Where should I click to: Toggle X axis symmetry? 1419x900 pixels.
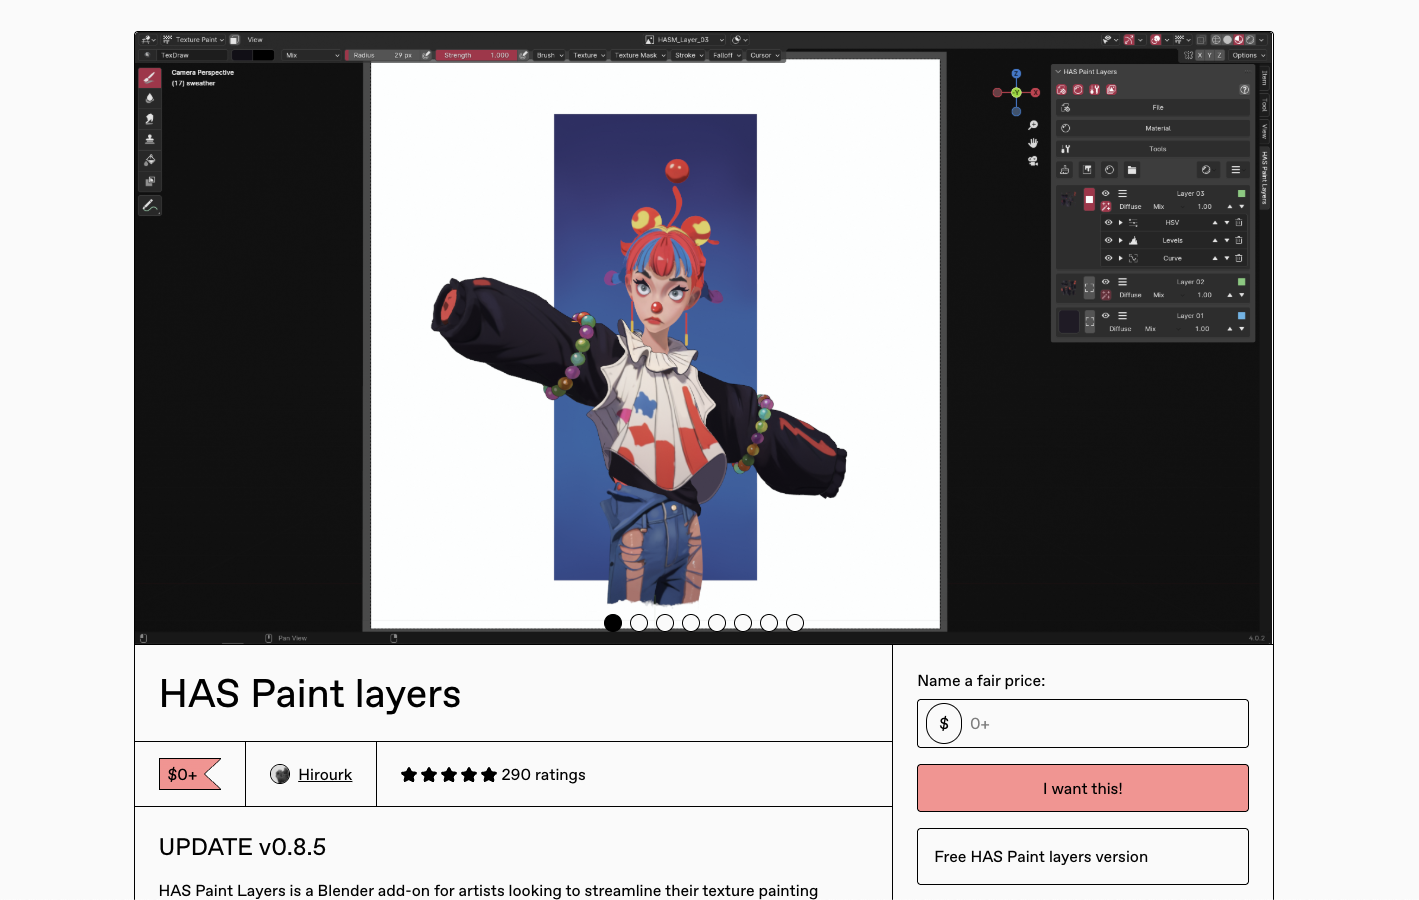point(1200,55)
